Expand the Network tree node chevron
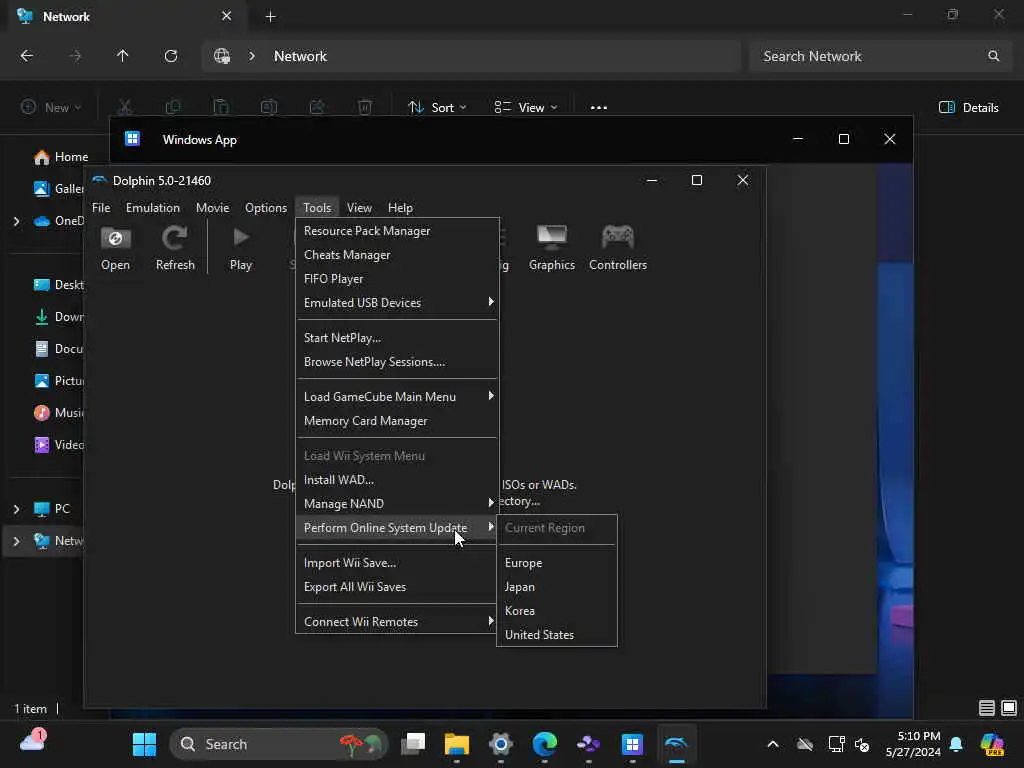Screen dimensions: 1024x768 (16, 541)
